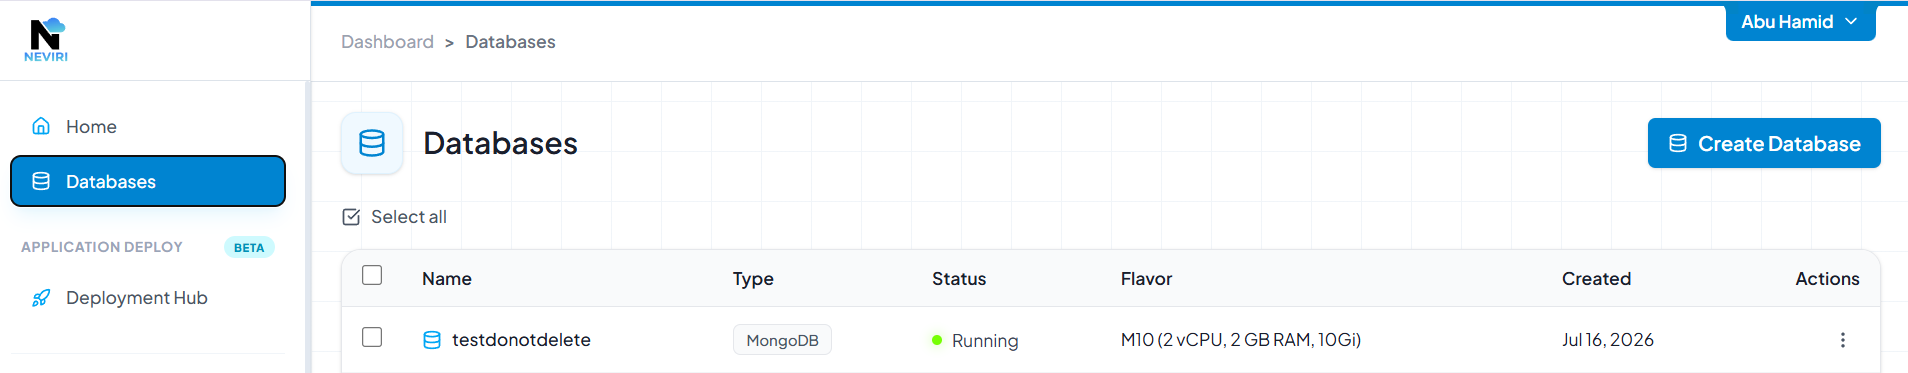Tick the table header checkbox
The image size is (1908, 373).
click(x=372, y=275)
